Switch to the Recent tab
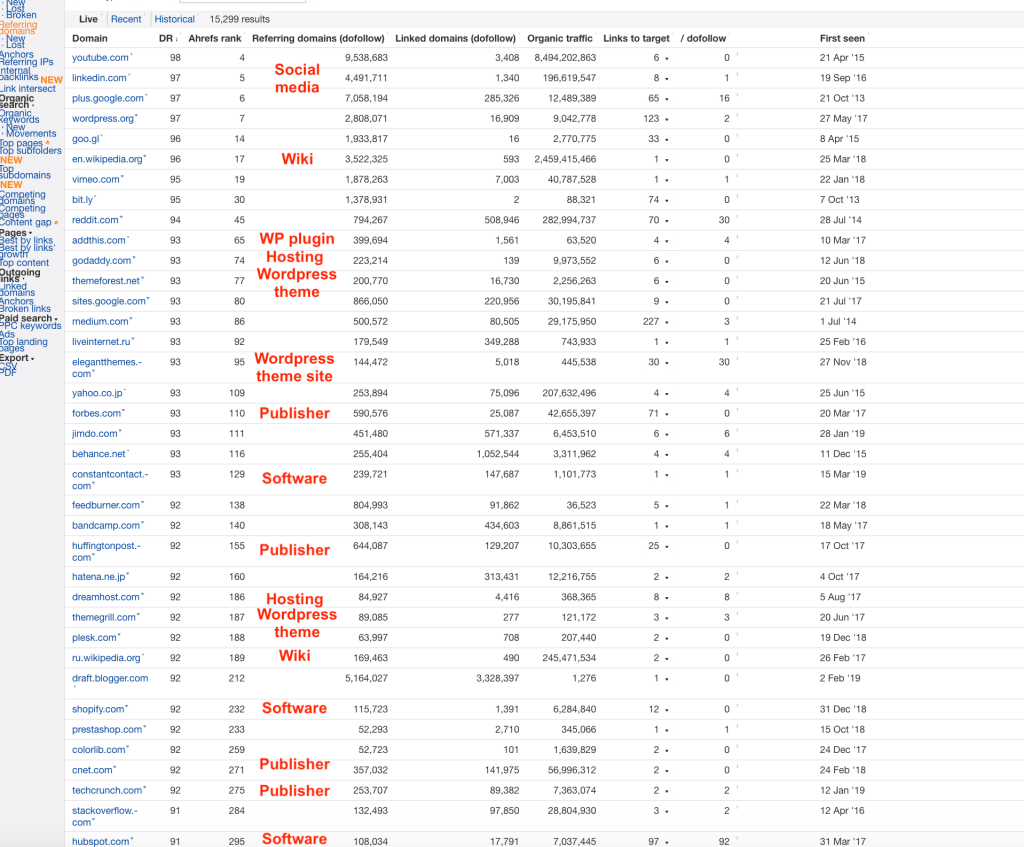The height and width of the screenshot is (847, 1024). click(x=126, y=19)
